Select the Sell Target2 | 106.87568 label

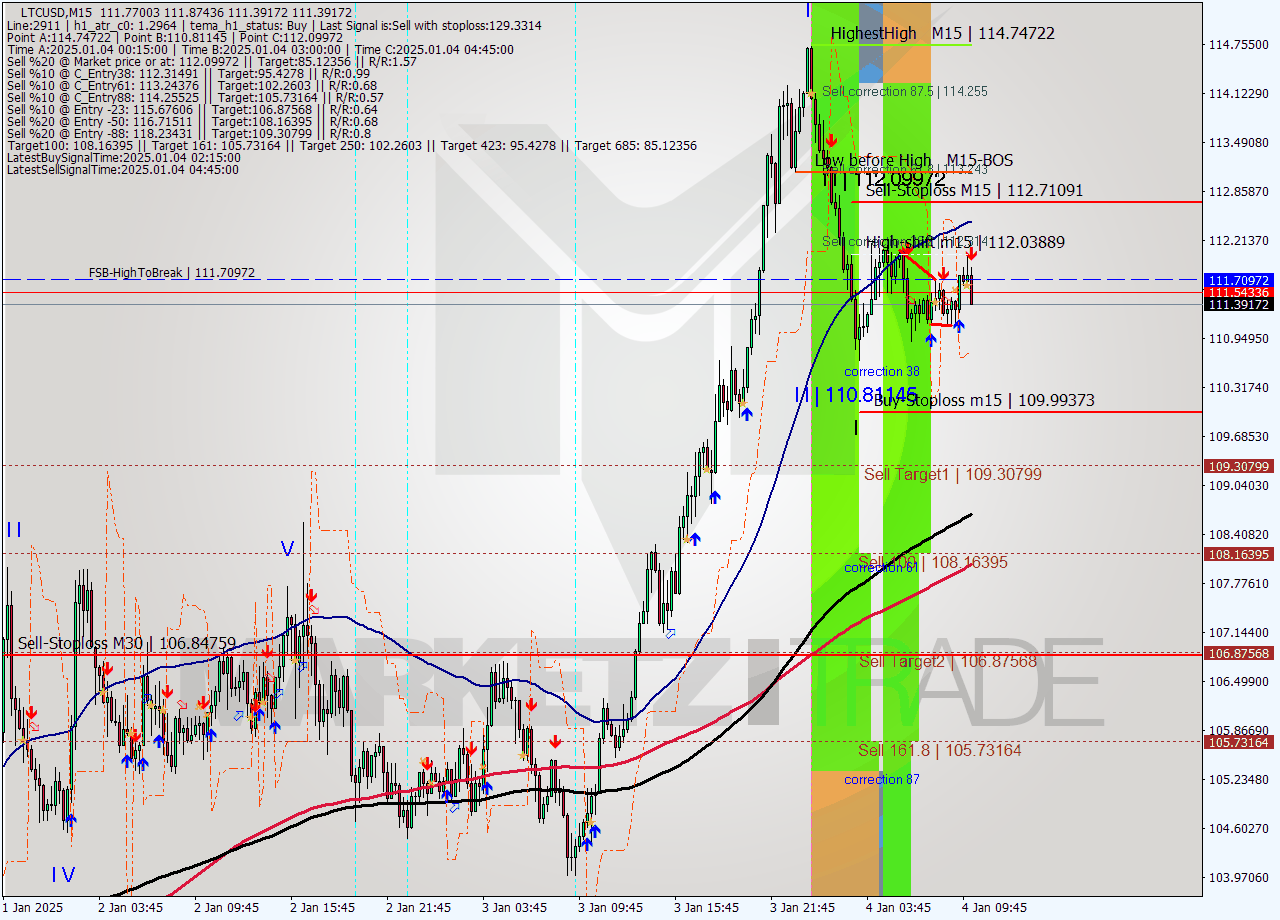point(948,661)
